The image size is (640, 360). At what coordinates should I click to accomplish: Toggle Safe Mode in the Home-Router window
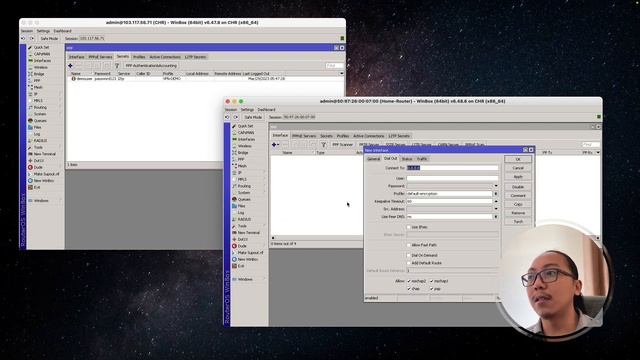pos(253,117)
